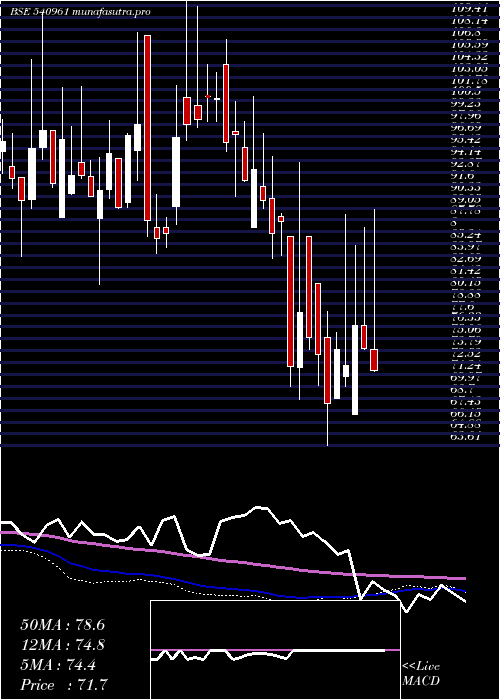Click the 94.14 price axis label
500x700 pixels.
(466, 152)
